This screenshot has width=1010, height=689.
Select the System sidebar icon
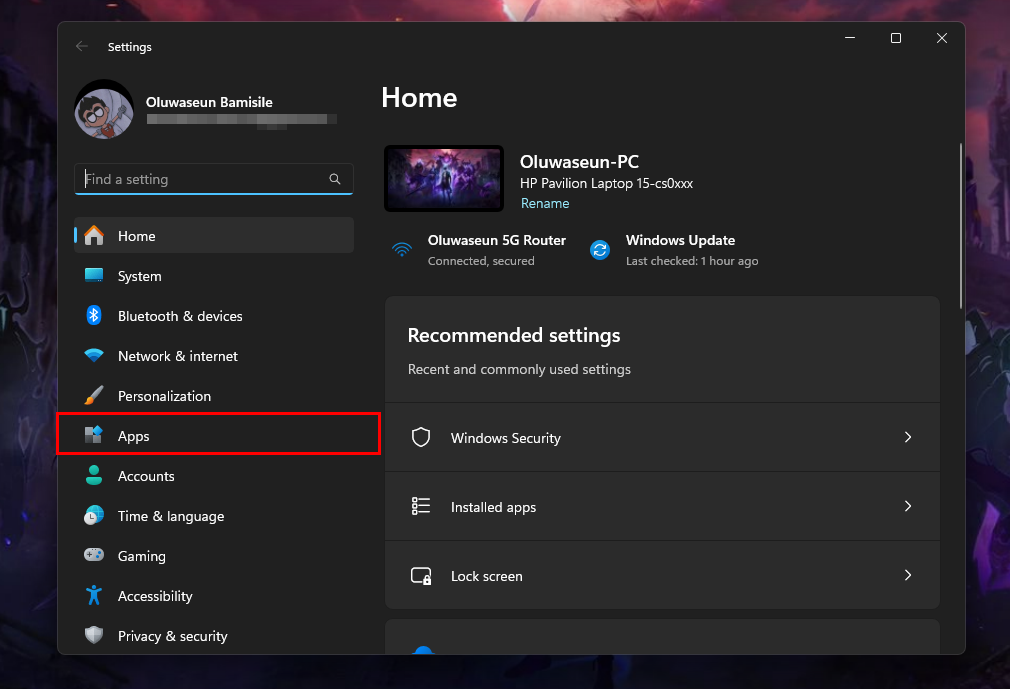(96, 276)
